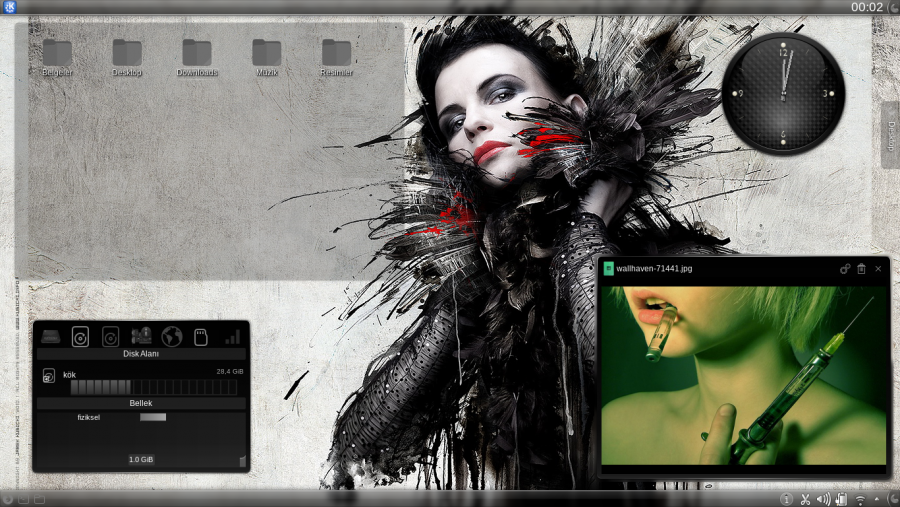
Task: Open the Desktop folder icon
Action: click(x=127, y=57)
